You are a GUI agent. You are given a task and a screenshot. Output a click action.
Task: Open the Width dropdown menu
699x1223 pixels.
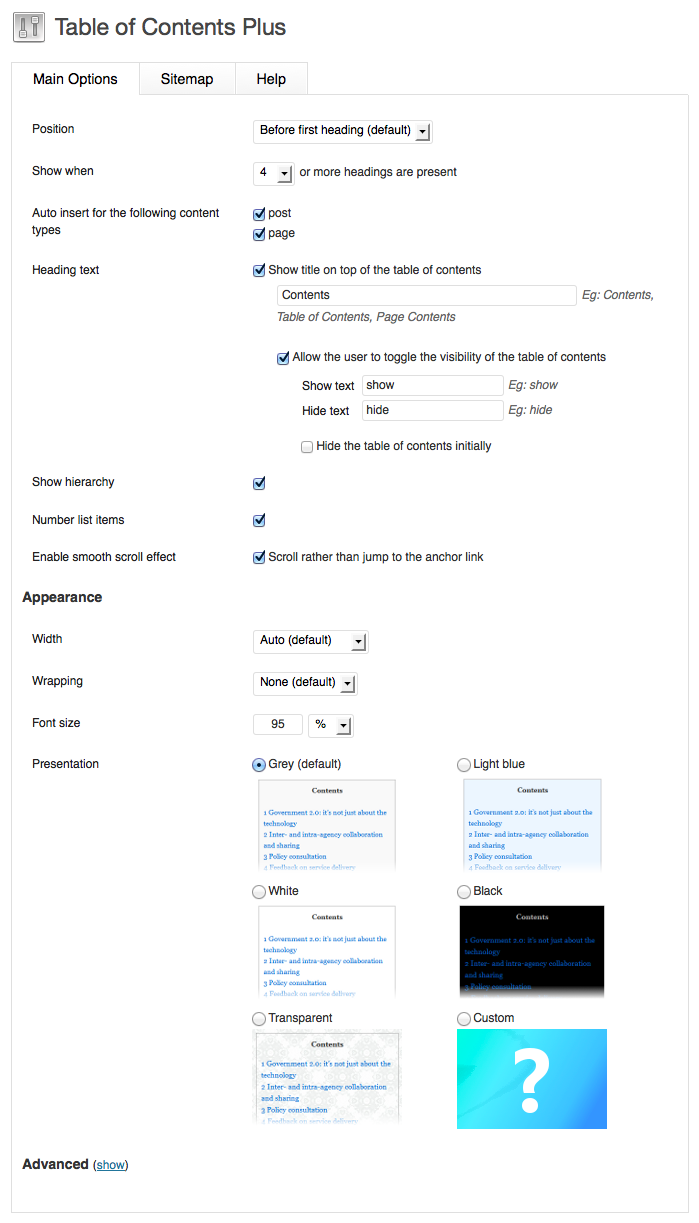(x=310, y=641)
